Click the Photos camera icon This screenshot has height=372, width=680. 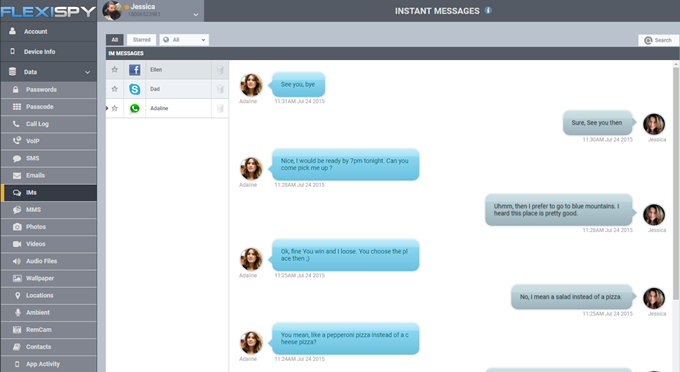pos(17,227)
